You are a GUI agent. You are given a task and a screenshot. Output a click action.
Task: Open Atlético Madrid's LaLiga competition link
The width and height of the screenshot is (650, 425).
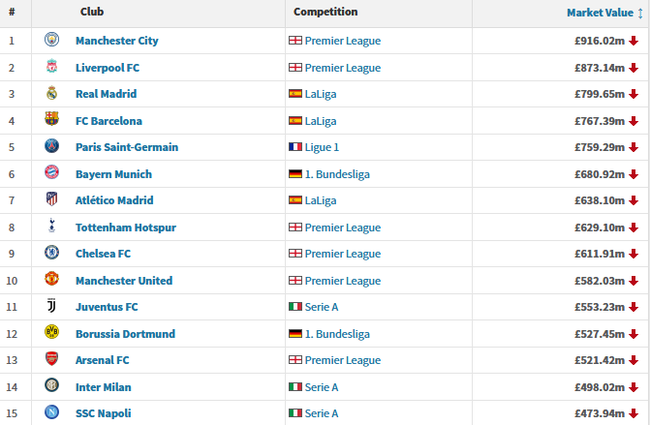pos(320,201)
